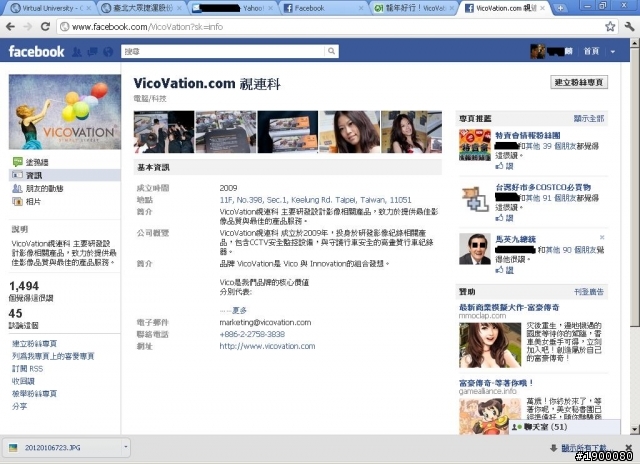Click the marketing@vicovation.com email text
Image resolution: width=640 pixels, height=464 pixels.
(x=265, y=322)
